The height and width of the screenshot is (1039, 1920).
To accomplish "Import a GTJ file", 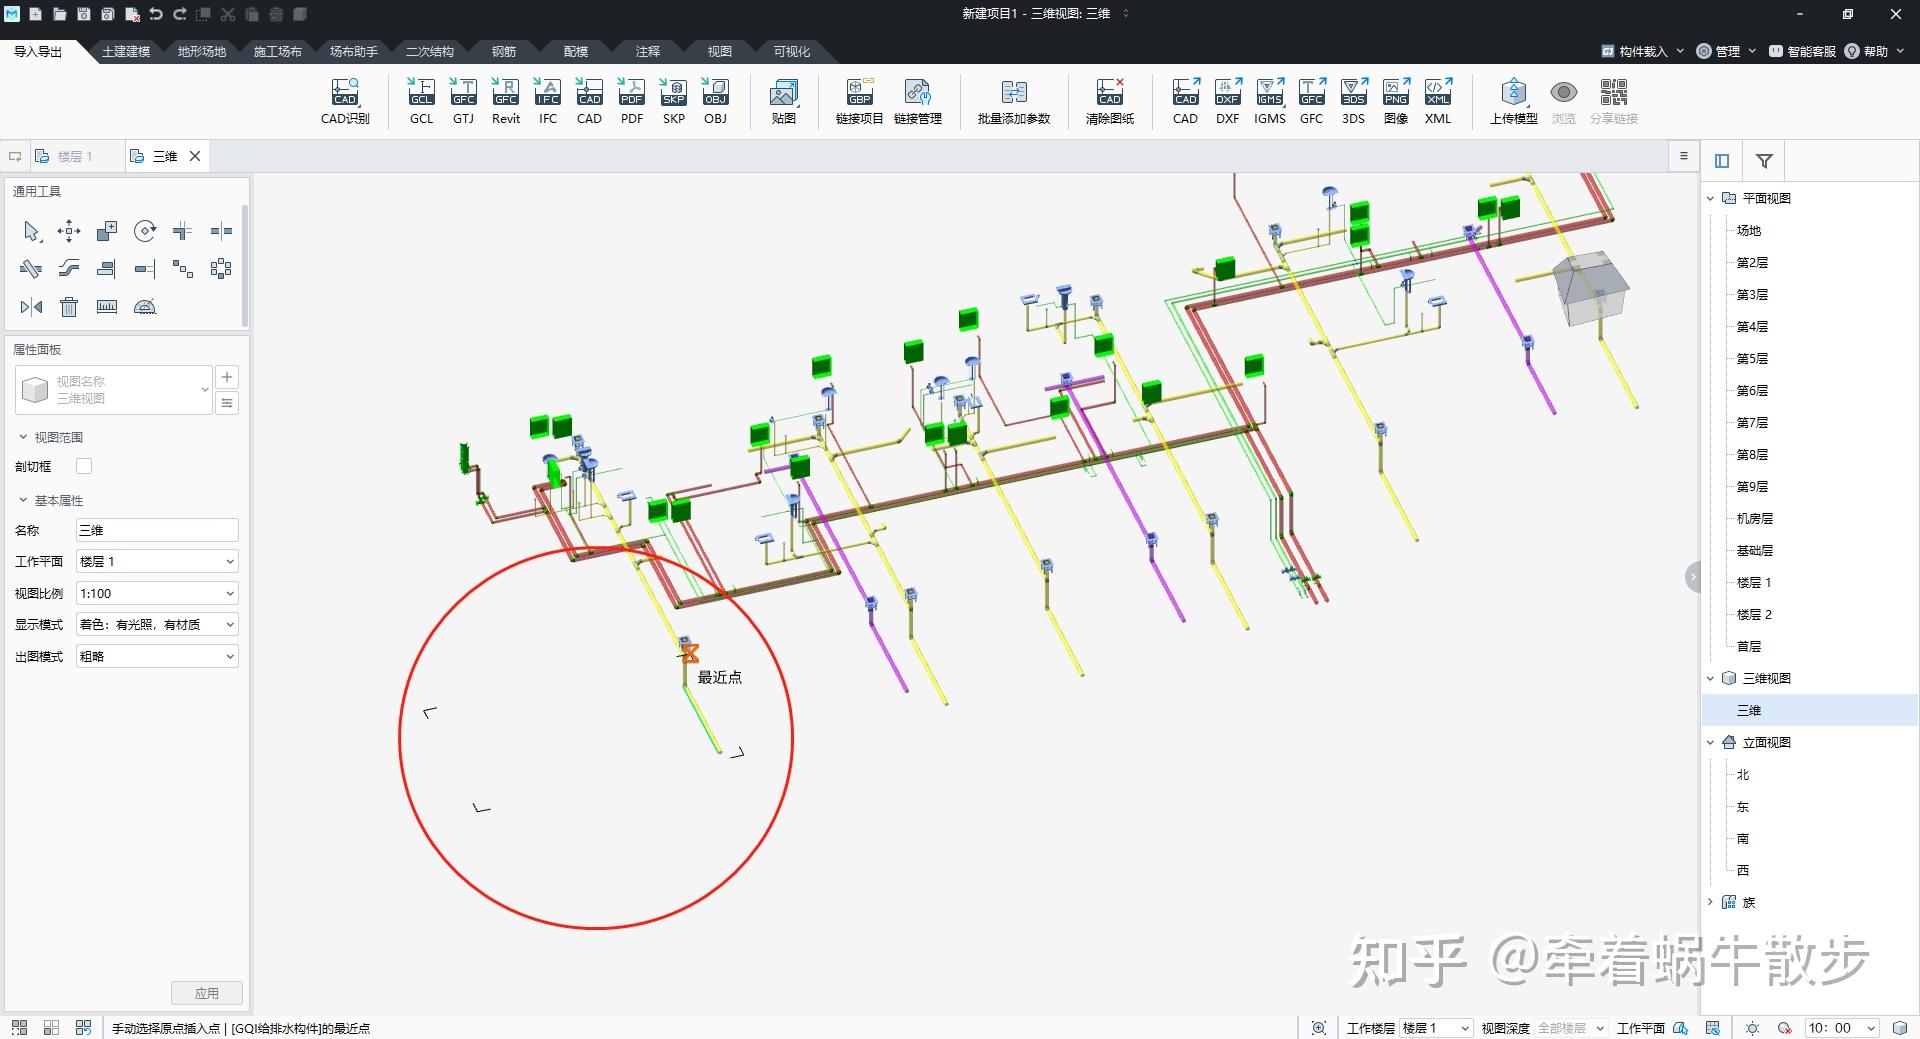I will tap(463, 102).
